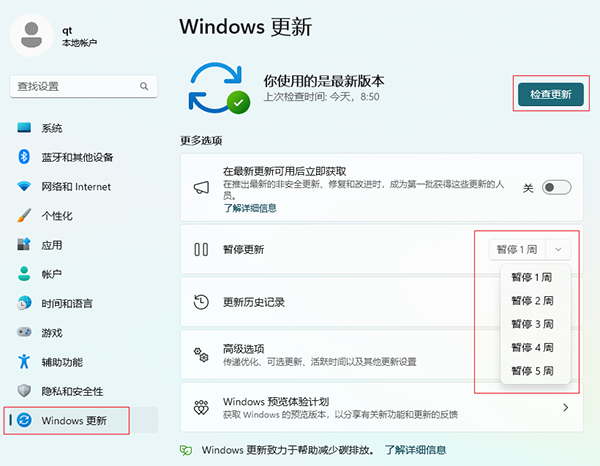Click the 上次检查时间 timestamp text

click(x=321, y=97)
